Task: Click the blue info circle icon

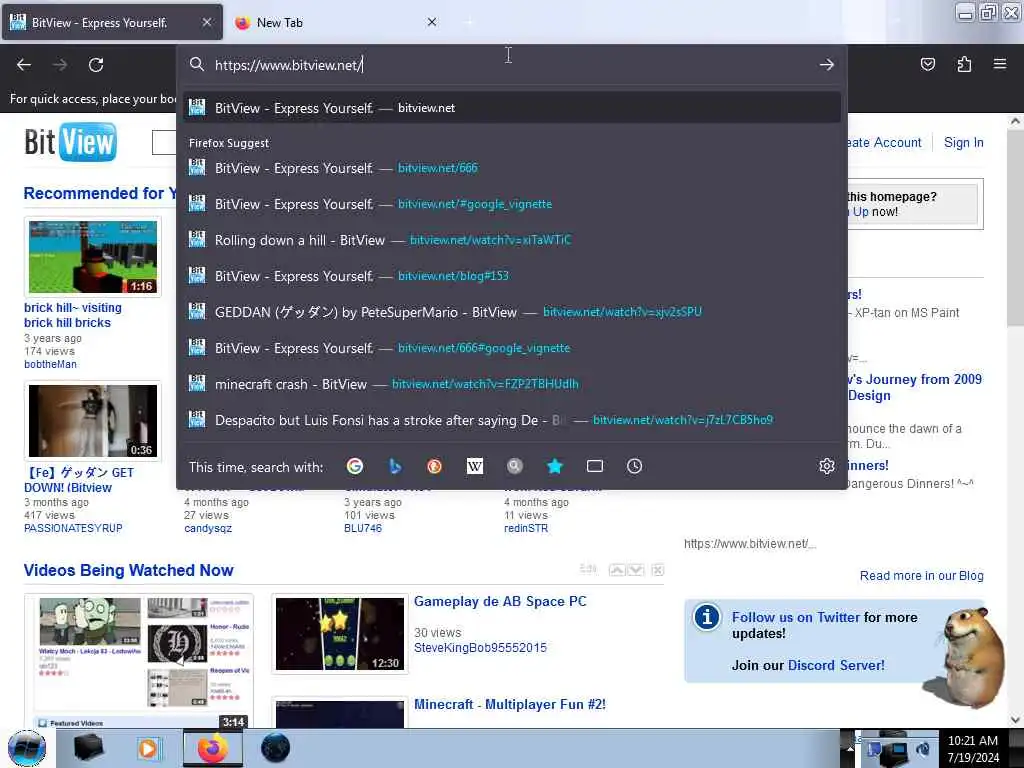Action: point(707,616)
